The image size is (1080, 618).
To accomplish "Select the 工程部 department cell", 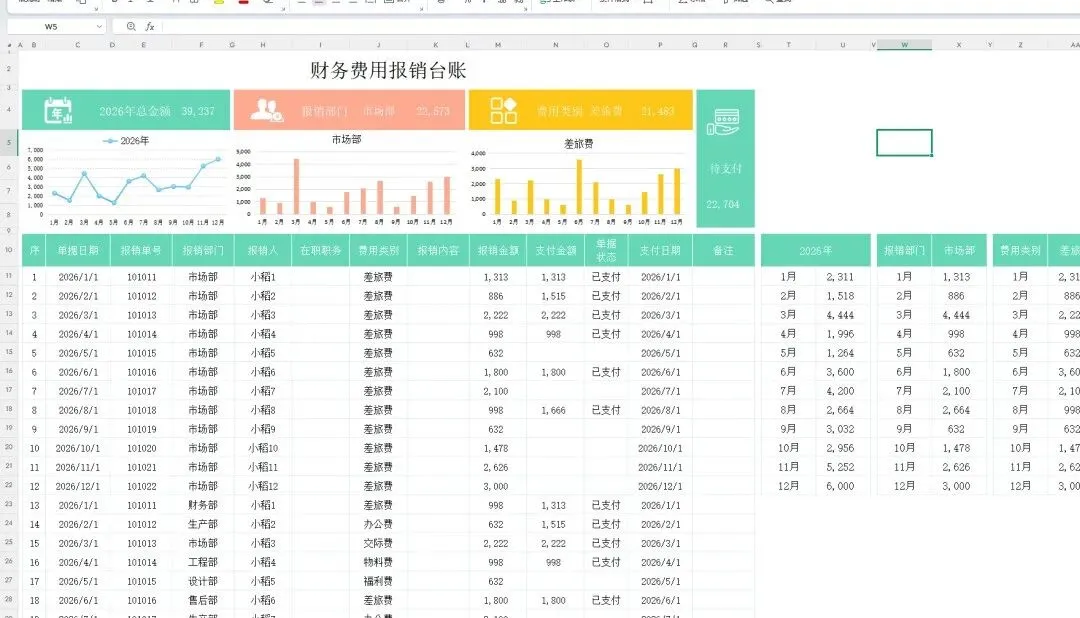I will [x=202, y=562].
